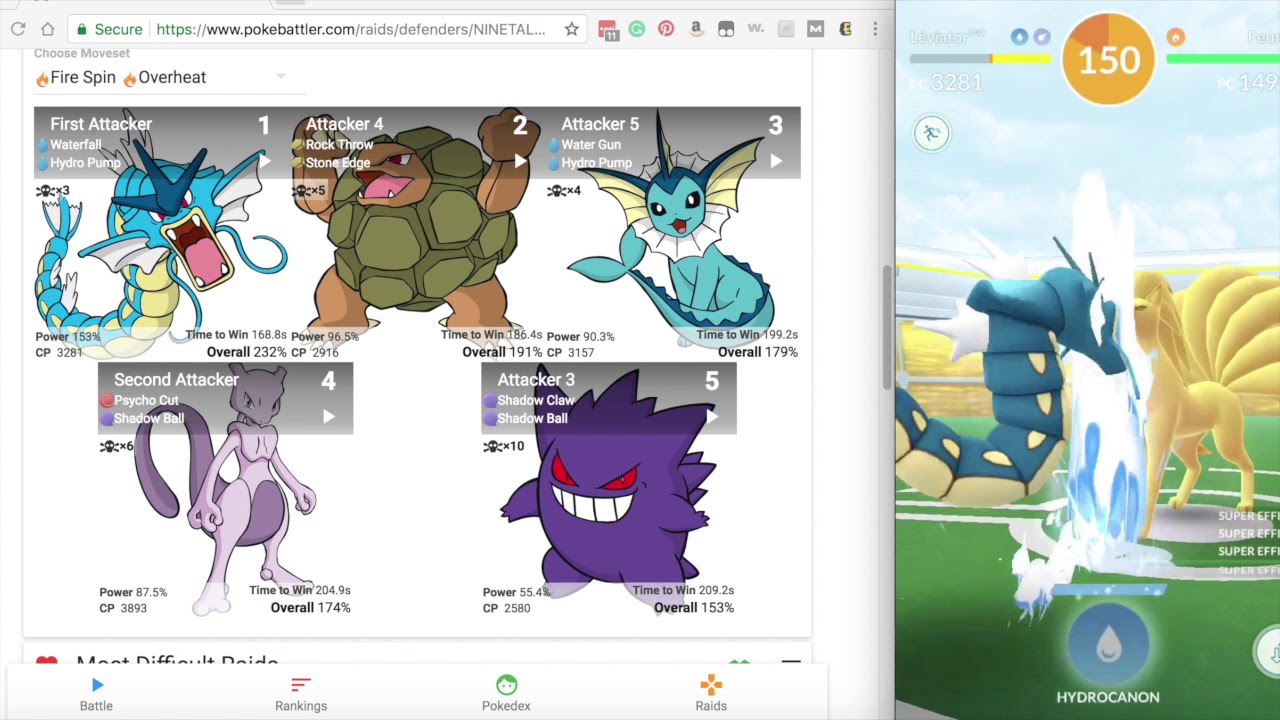
Task: Play the Attacker 3 Gengar battle arrow
Action: 711,416
